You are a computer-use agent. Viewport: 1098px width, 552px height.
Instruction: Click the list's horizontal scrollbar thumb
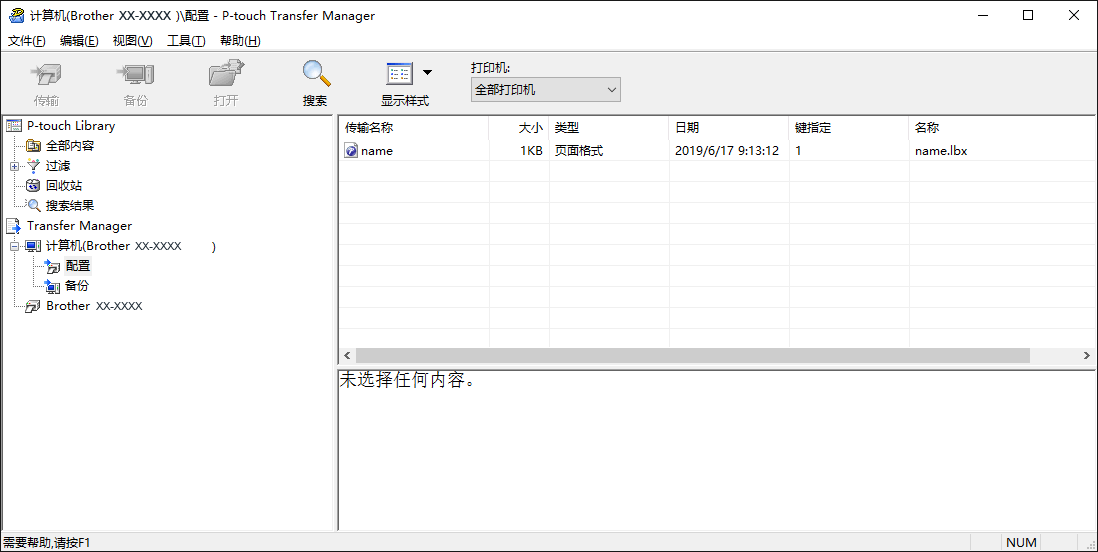(693, 356)
